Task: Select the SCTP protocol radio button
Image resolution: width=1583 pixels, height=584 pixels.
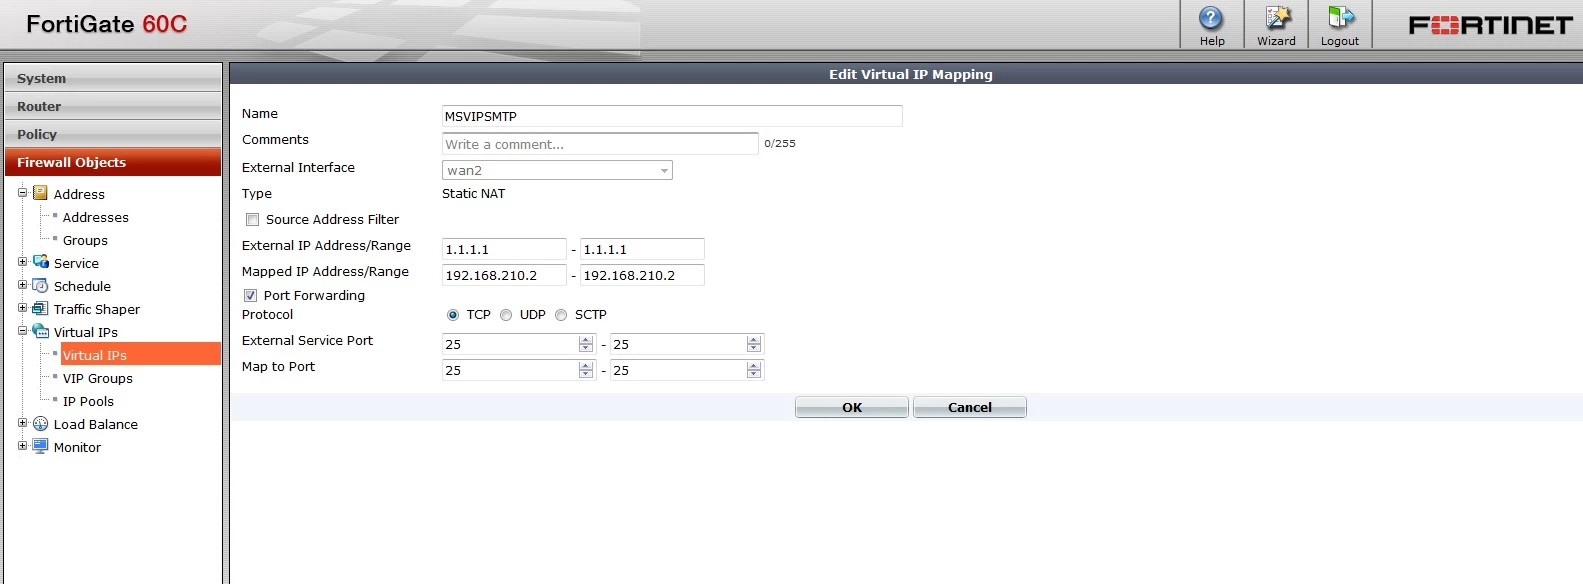Action: click(561, 315)
